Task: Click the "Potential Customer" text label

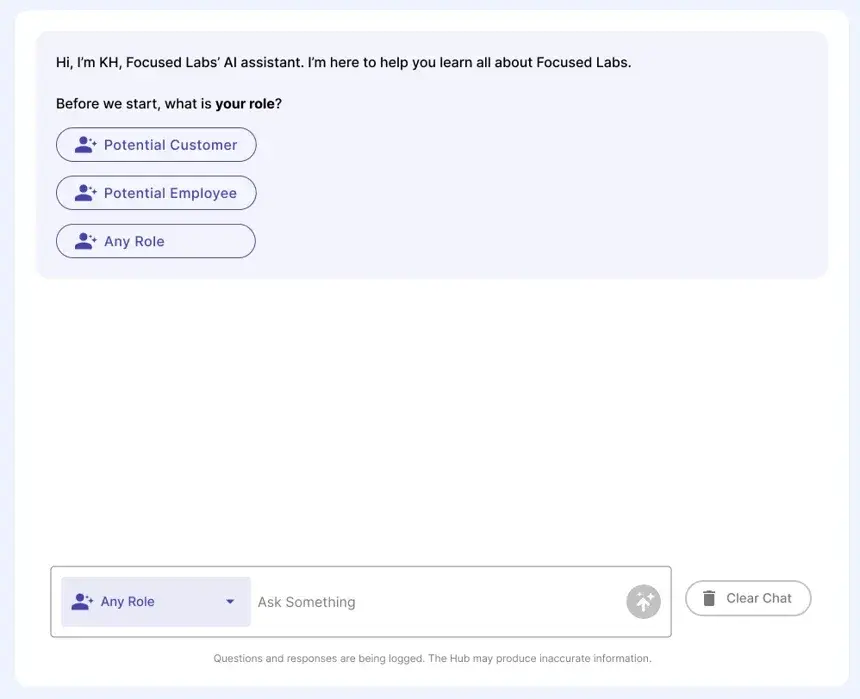Action: [171, 145]
